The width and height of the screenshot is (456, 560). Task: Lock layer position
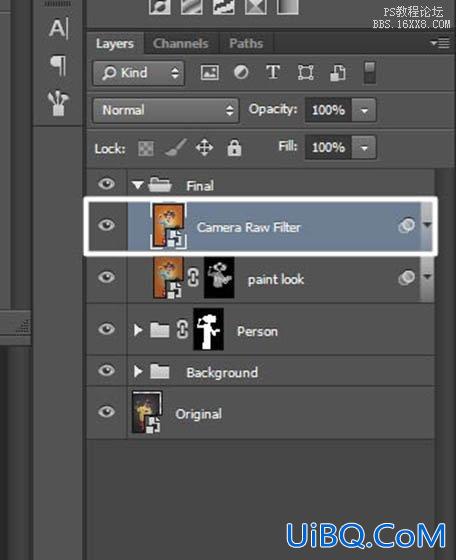[x=204, y=148]
